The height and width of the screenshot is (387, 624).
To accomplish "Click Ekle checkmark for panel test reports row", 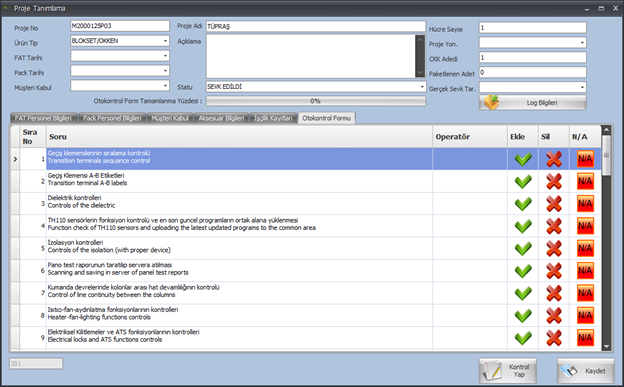I will 523,271.
